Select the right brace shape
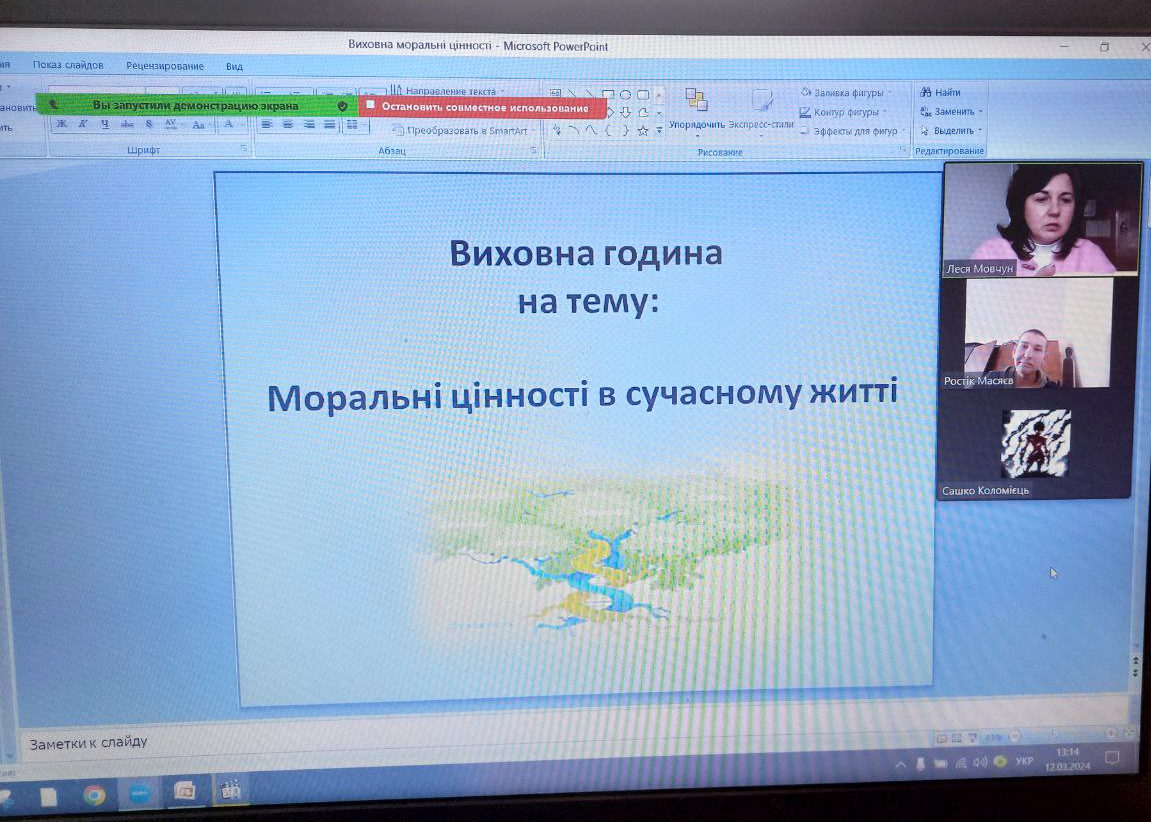 click(625, 131)
